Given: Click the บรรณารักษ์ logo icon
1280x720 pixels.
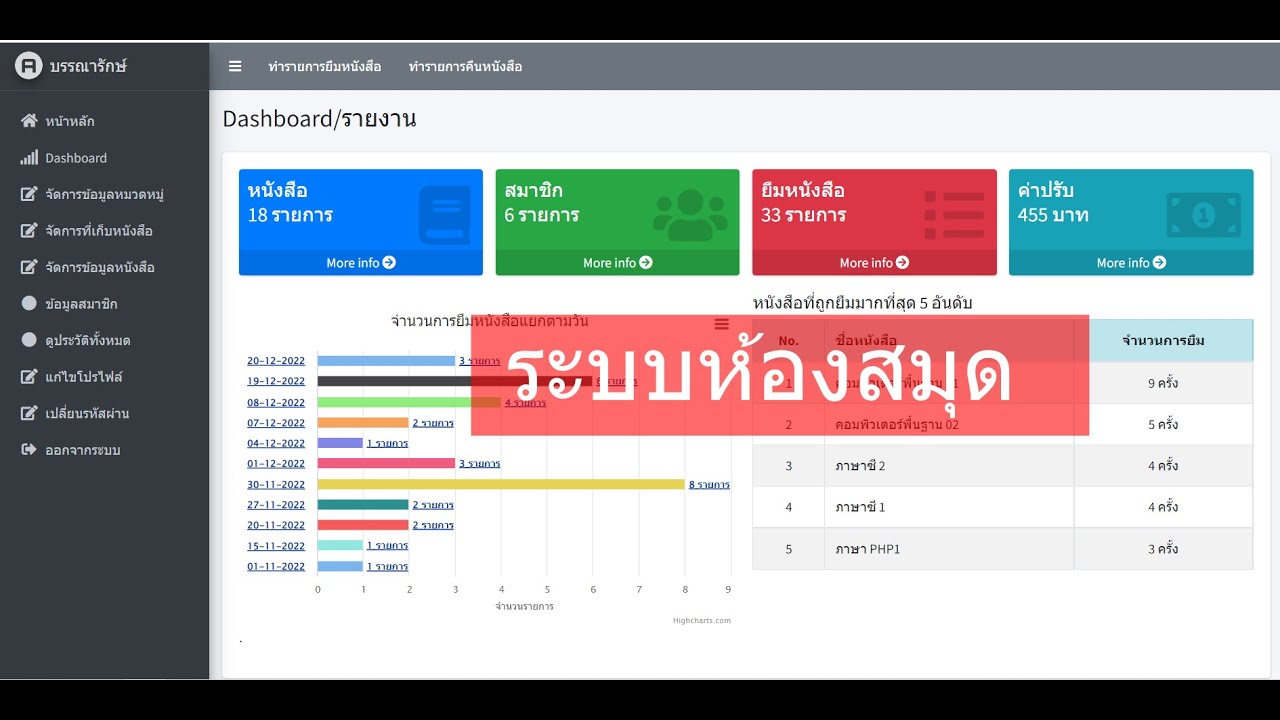Looking at the screenshot, I should pyautogui.click(x=29, y=66).
